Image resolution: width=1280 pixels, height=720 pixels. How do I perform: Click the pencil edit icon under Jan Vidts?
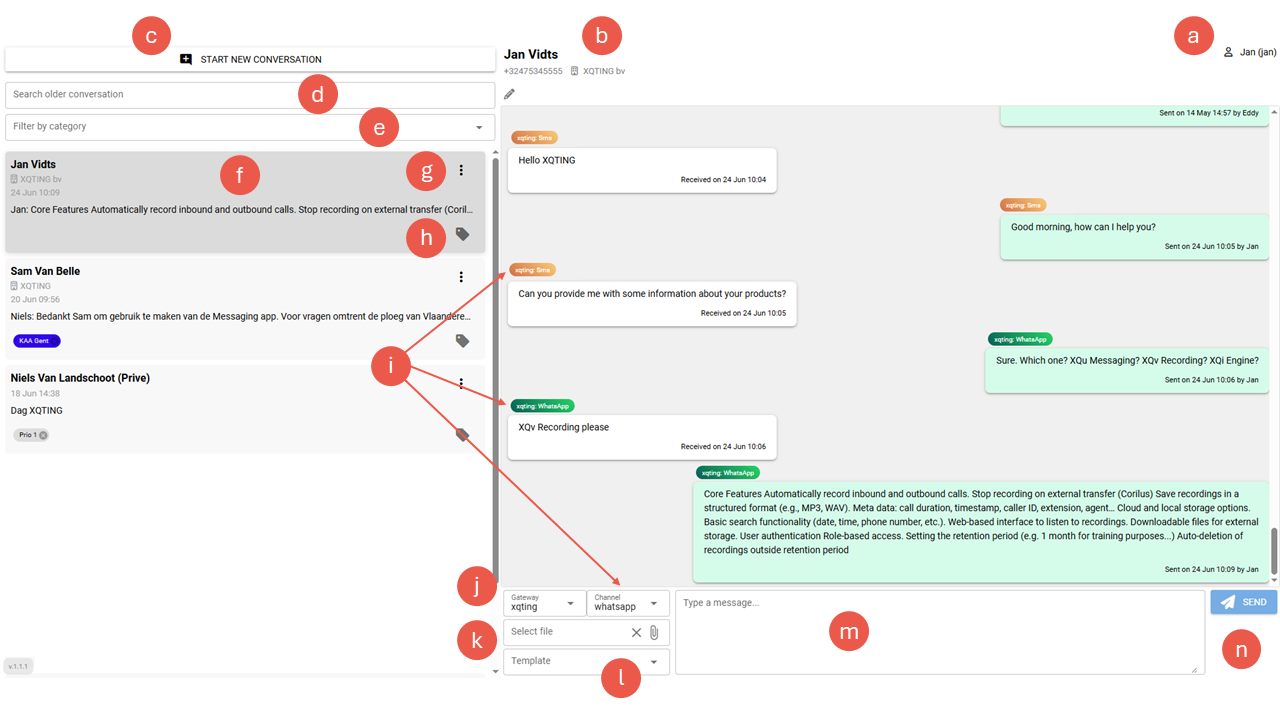[509, 94]
